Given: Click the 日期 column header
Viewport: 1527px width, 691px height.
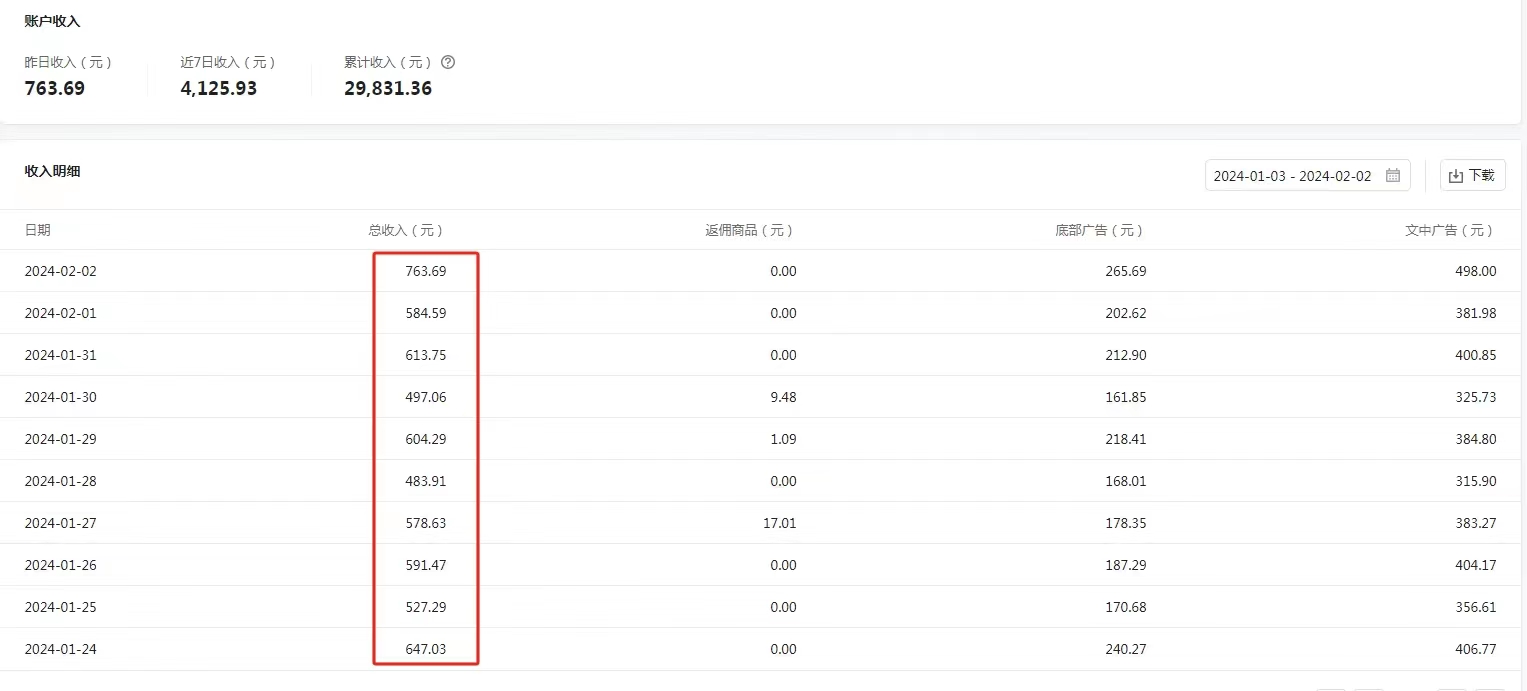Looking at the screenshot, I should coord(38,230).
